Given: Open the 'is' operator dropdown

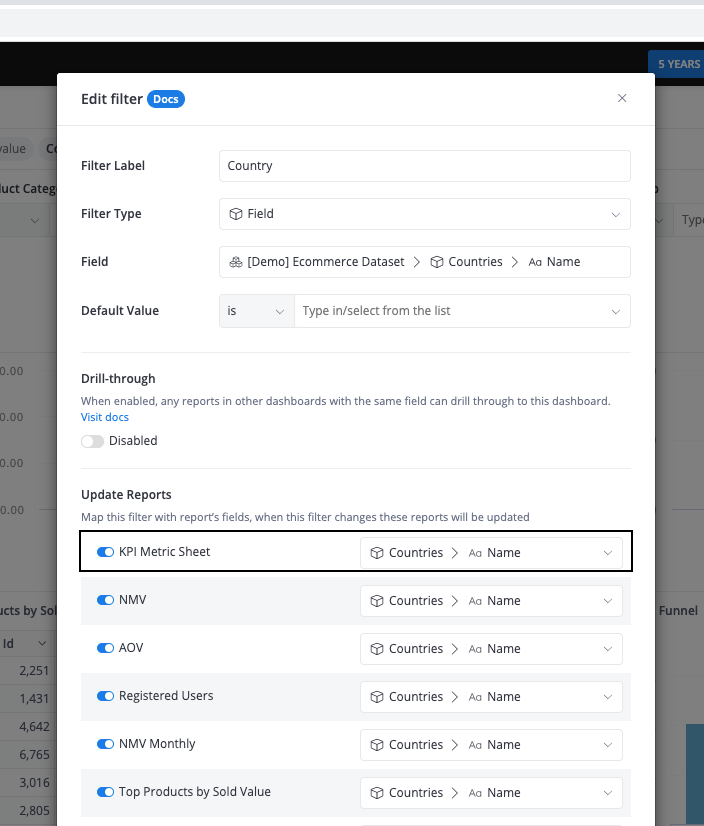Looking at the screenshot, I should [256, 311].
